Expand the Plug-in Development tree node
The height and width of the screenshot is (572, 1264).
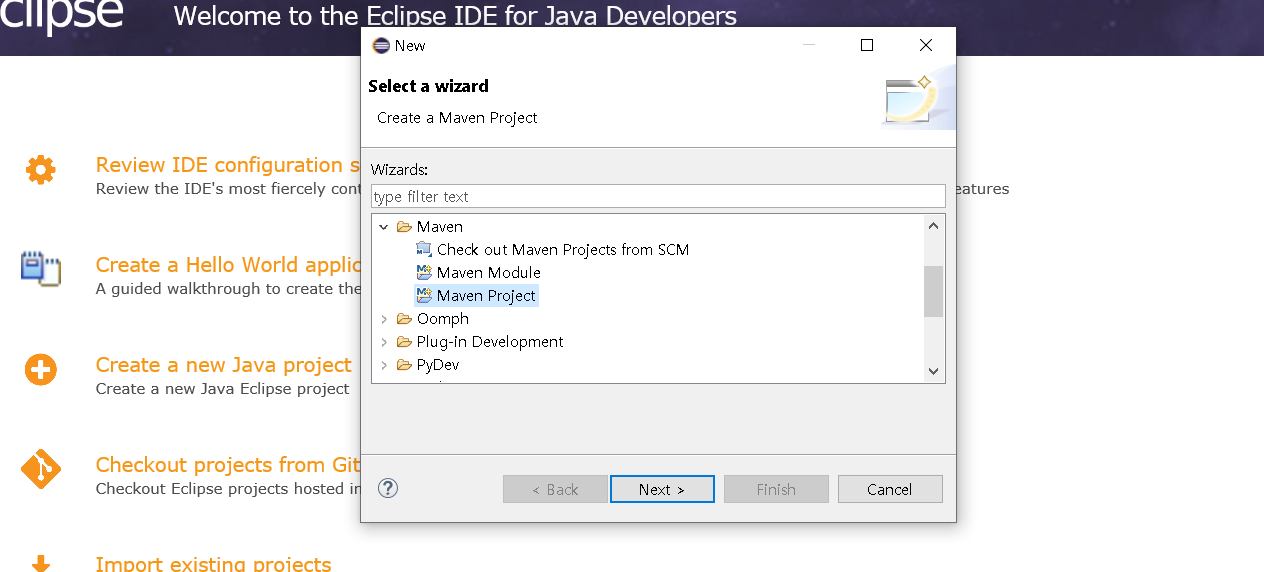[383, 342]
